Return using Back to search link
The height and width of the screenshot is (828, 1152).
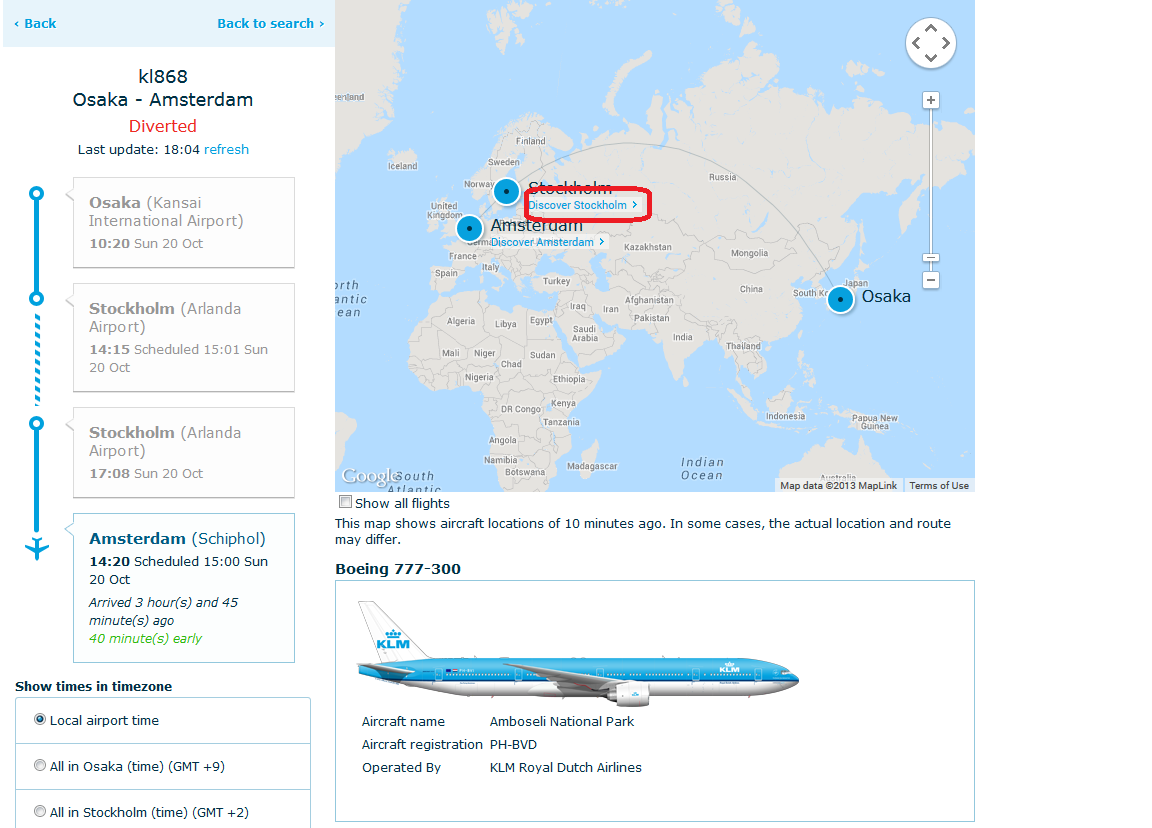point(270,23)
